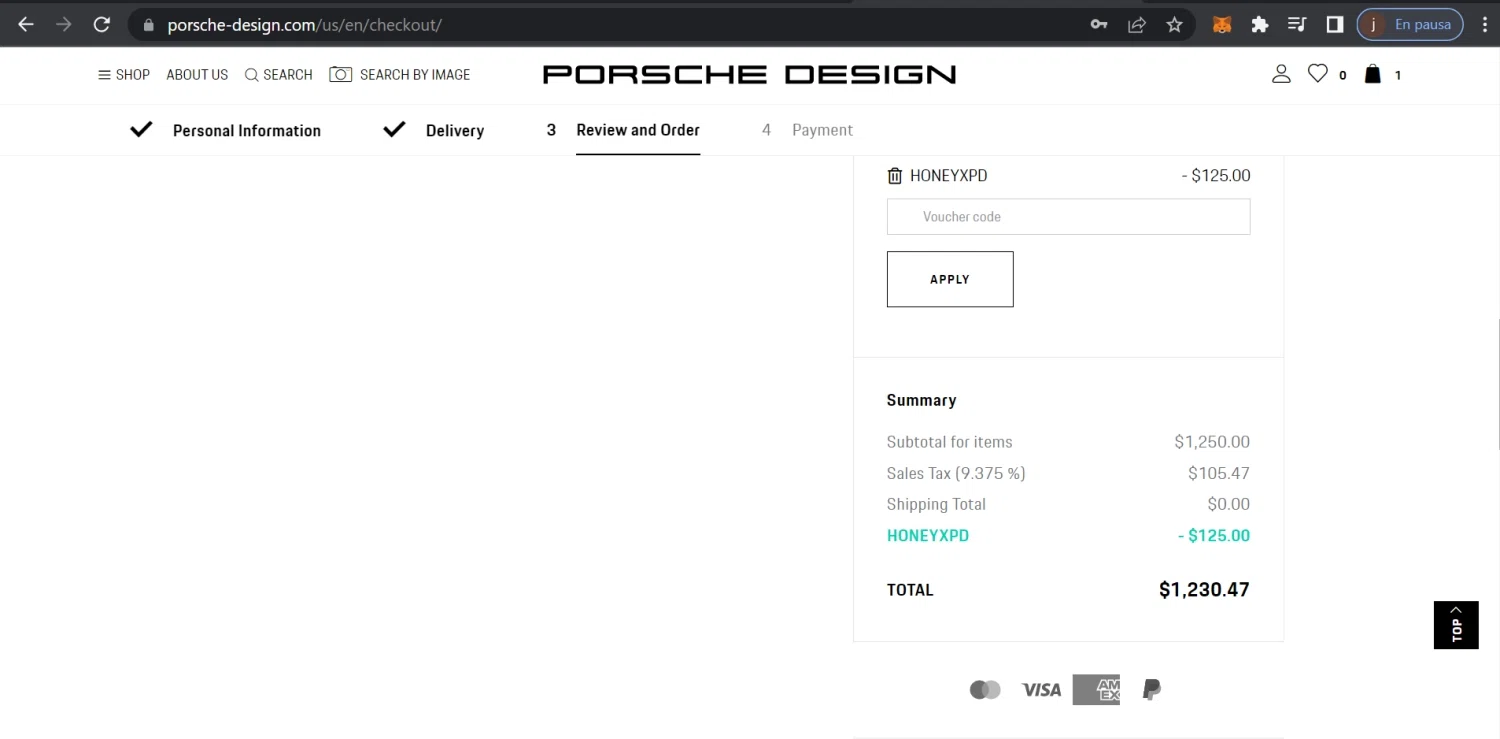Click 'Sales Tax (9.375 %)' label
This screenshot has width=1500, height=739.
coord(956,473)
